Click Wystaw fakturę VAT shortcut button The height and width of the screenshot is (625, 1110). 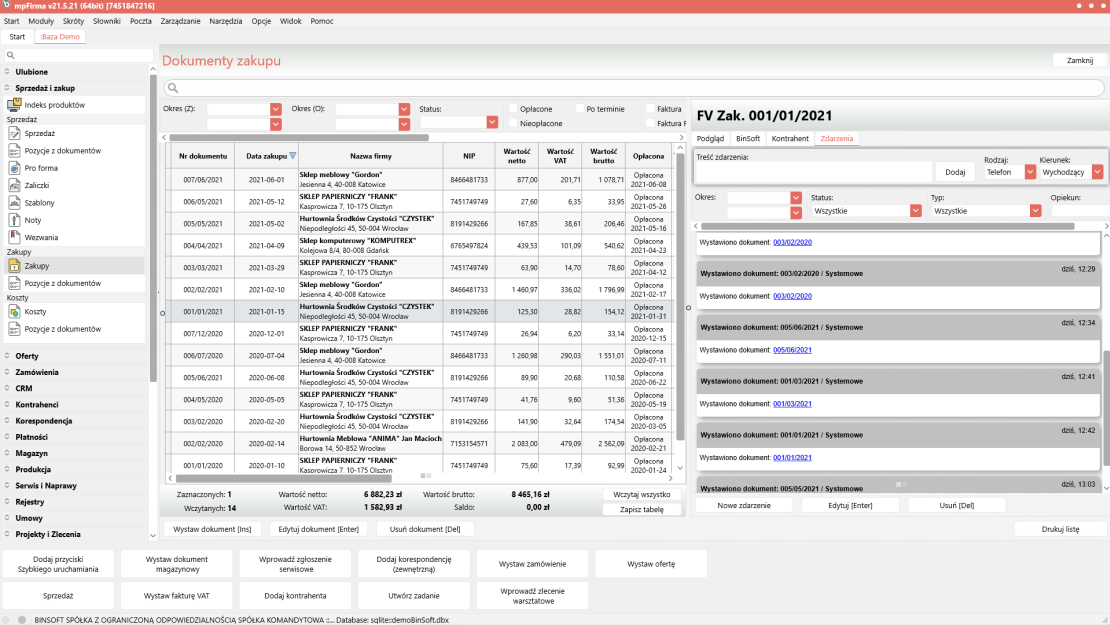[176, 596]
